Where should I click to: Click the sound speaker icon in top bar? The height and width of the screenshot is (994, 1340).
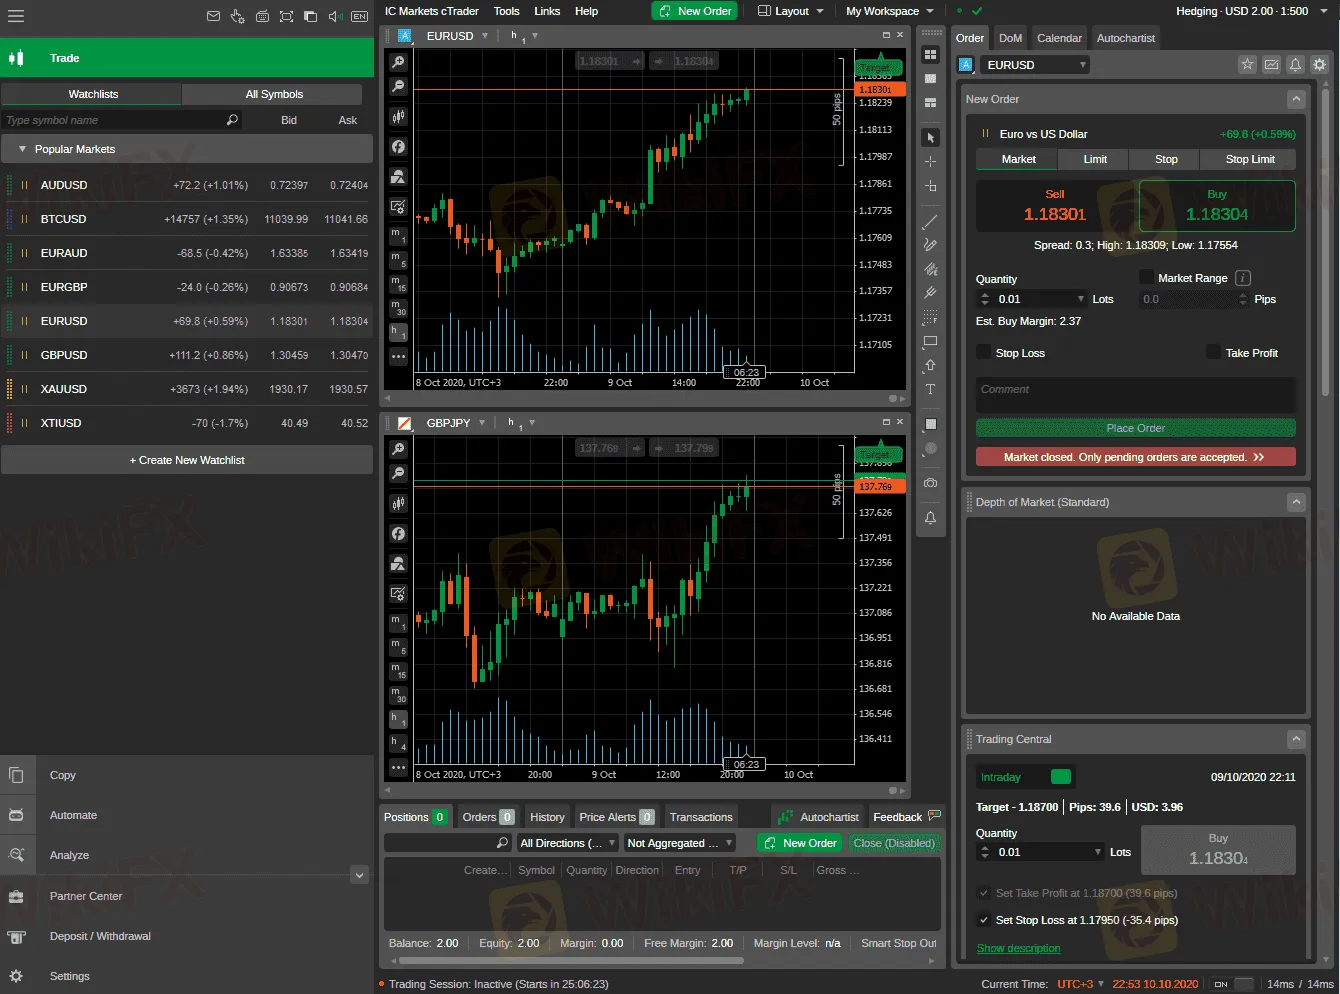tap(334, 16)
